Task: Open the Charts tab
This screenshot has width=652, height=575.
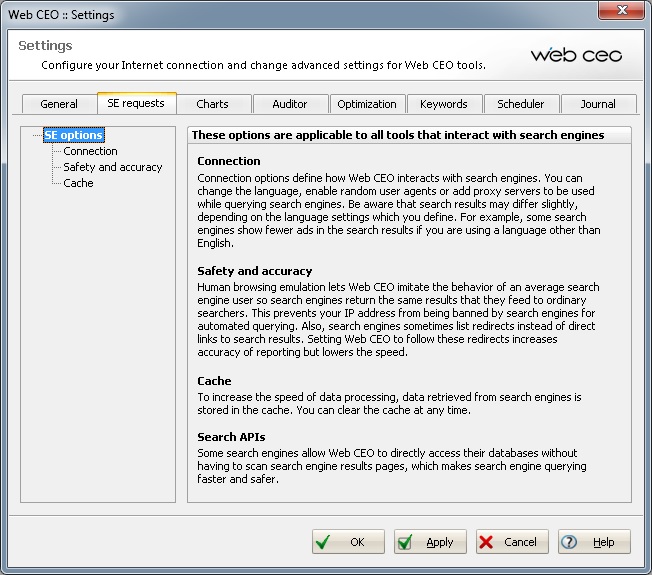Action: point(212,104)
